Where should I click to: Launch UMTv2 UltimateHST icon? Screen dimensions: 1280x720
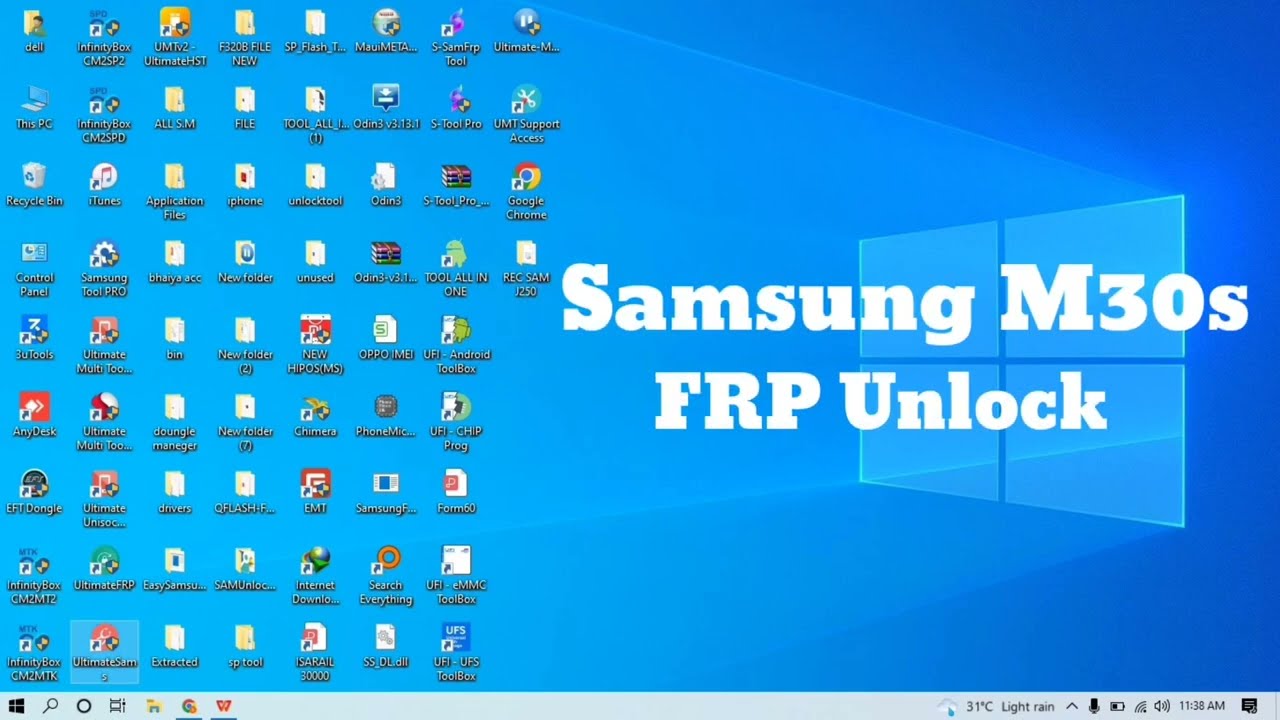pos(175,37)
